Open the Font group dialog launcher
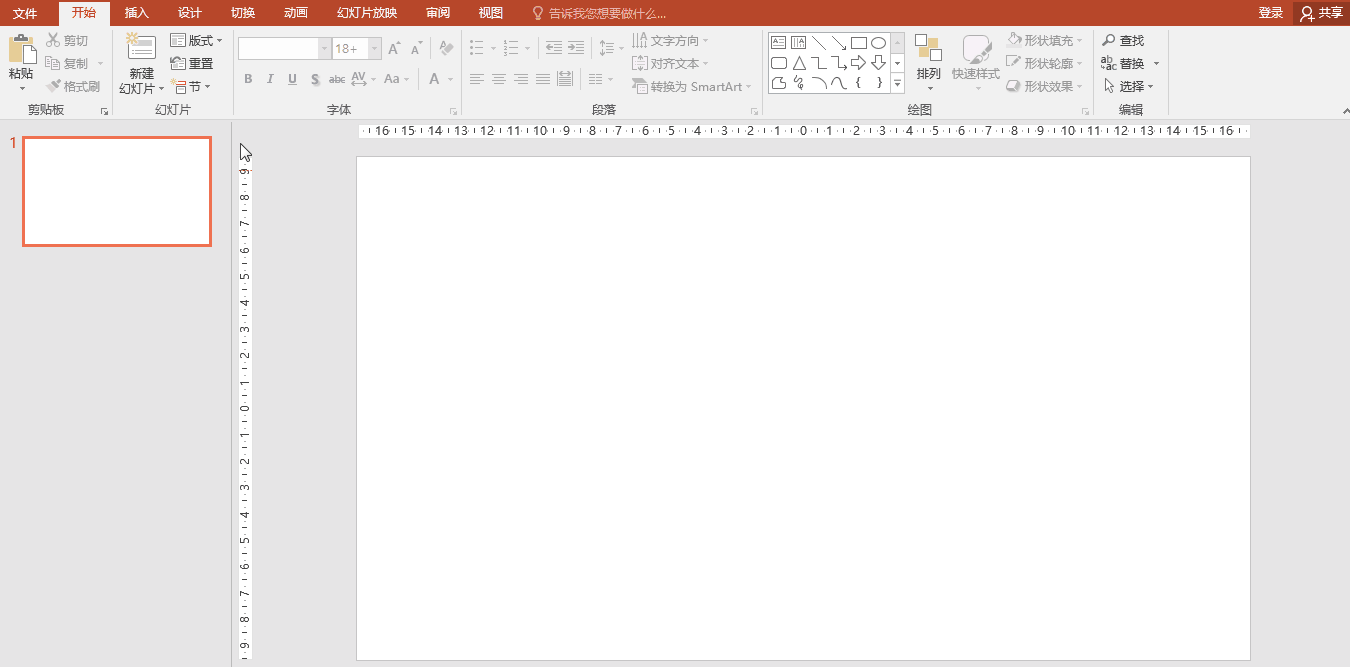This screenshot has height=667, width=1350. [x=453, y=111]
